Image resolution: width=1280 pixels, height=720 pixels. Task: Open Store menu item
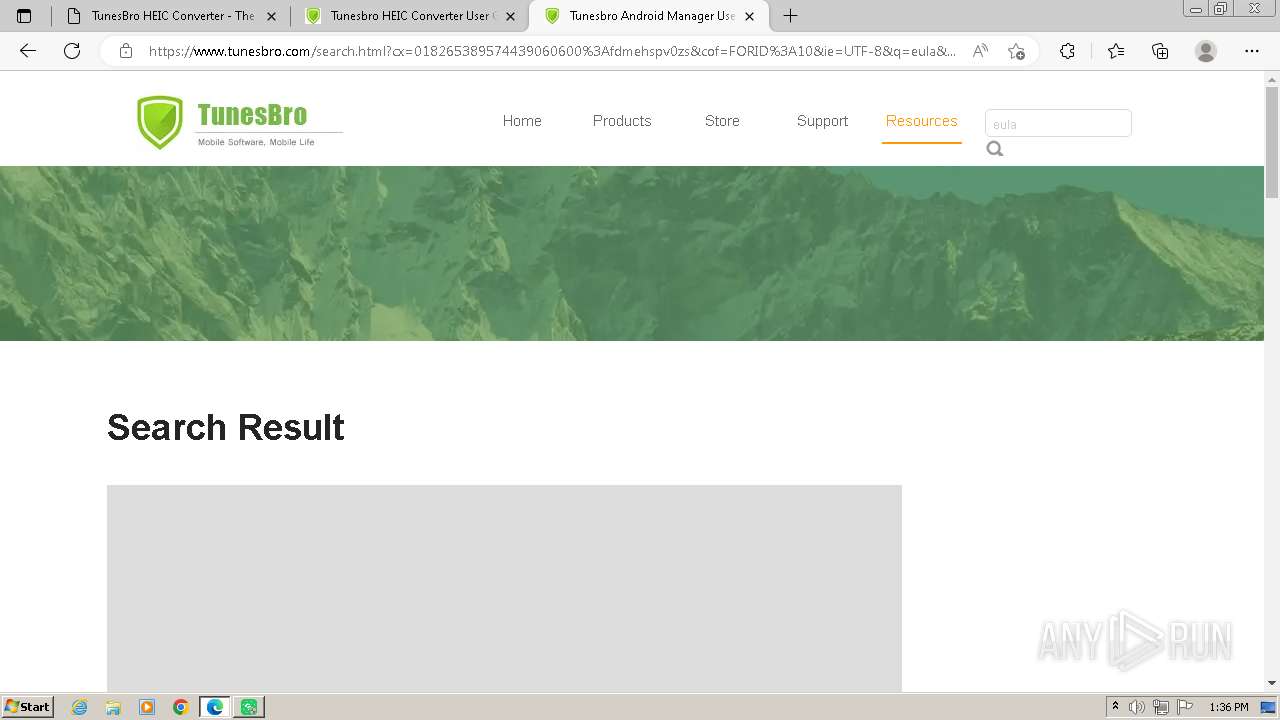(x=722, y=121)
